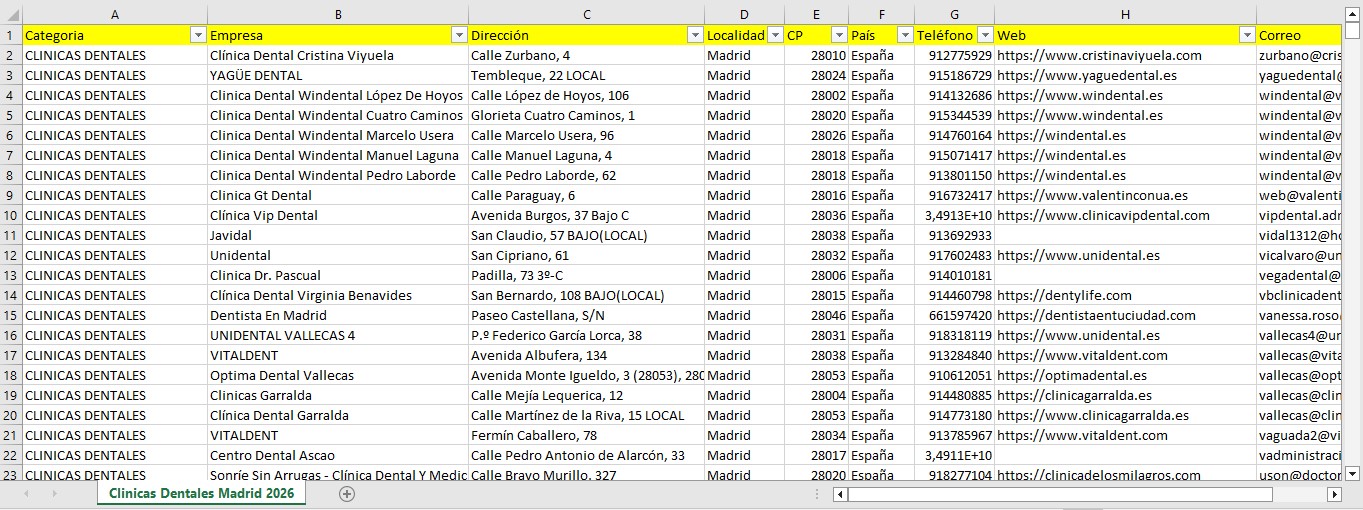Select email cell starting vegadental@

pyautogui.click(x=1300, y=275)
